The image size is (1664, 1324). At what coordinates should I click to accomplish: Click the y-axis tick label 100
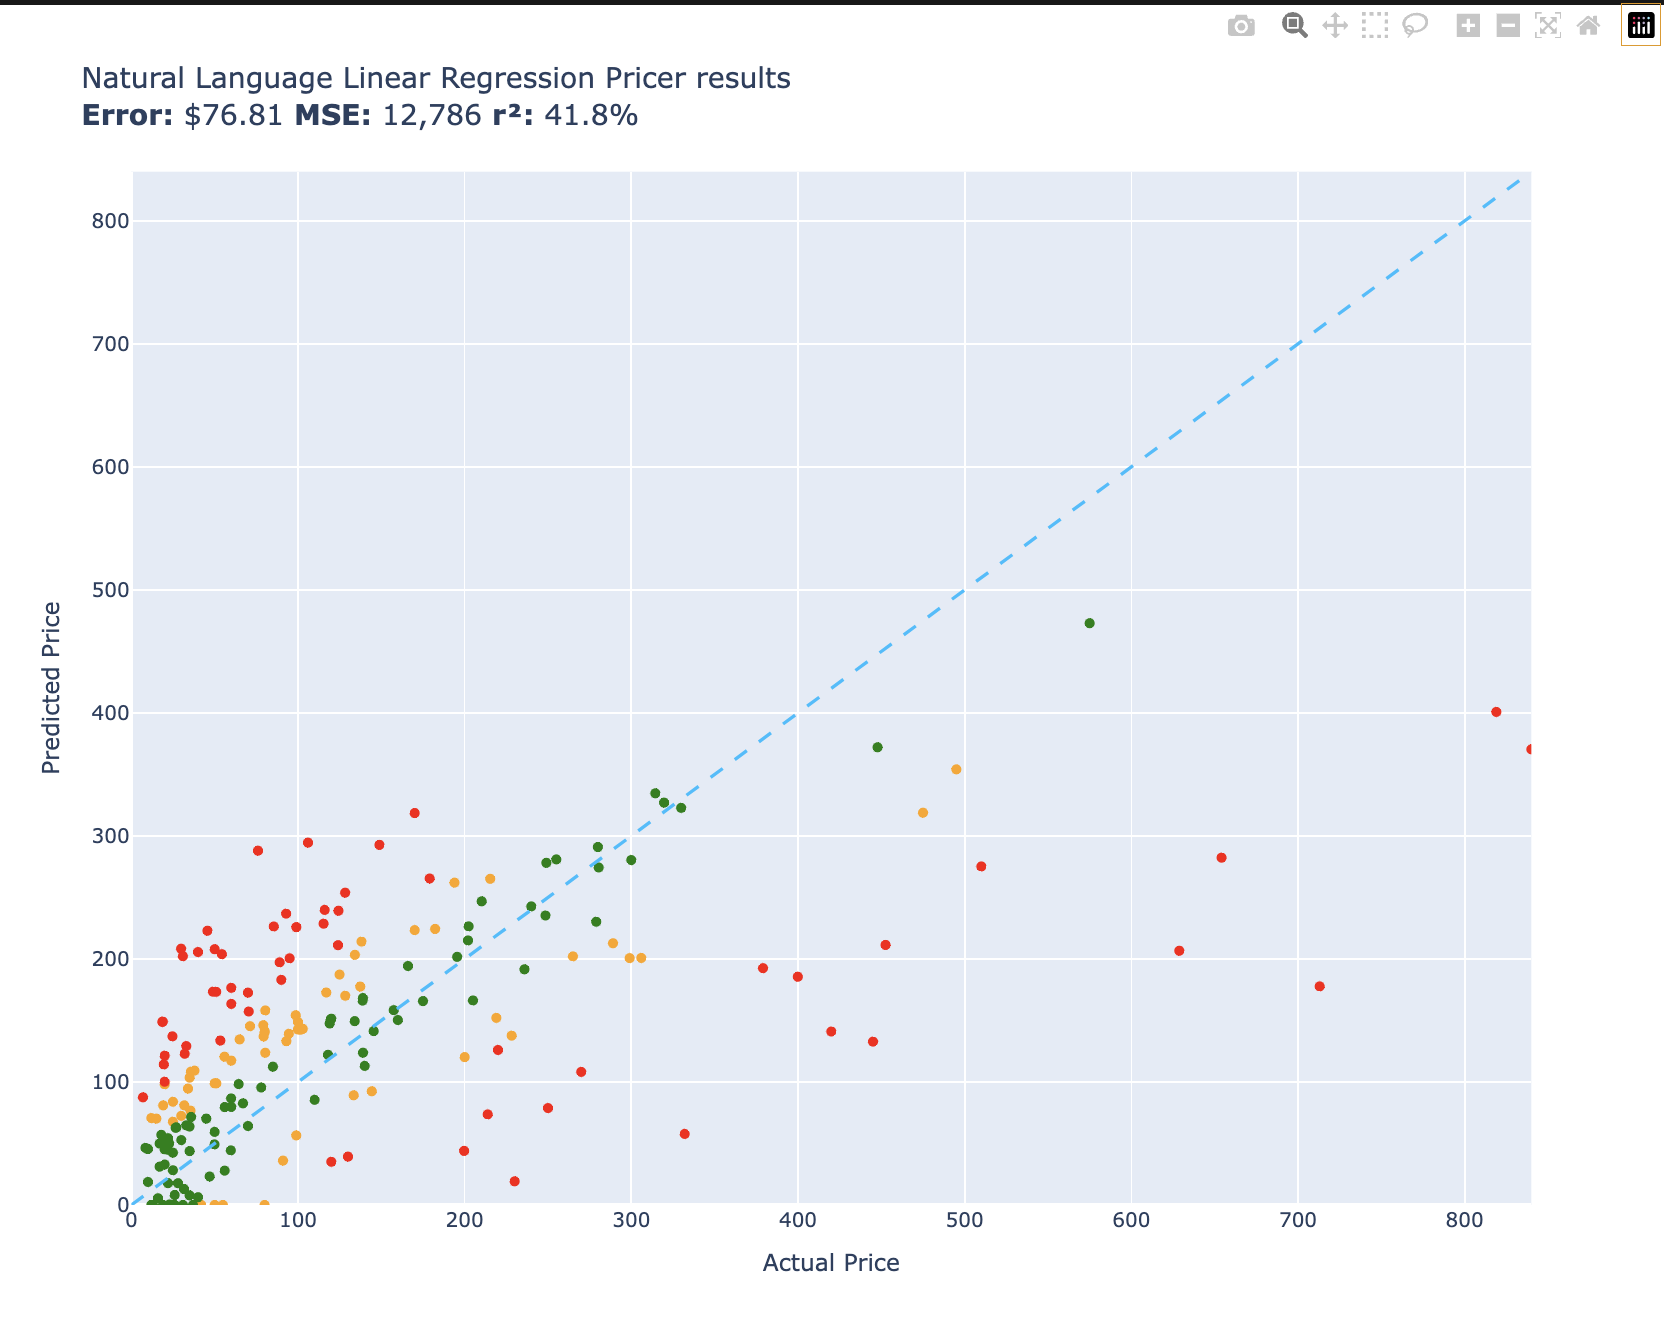[110, 1082]
